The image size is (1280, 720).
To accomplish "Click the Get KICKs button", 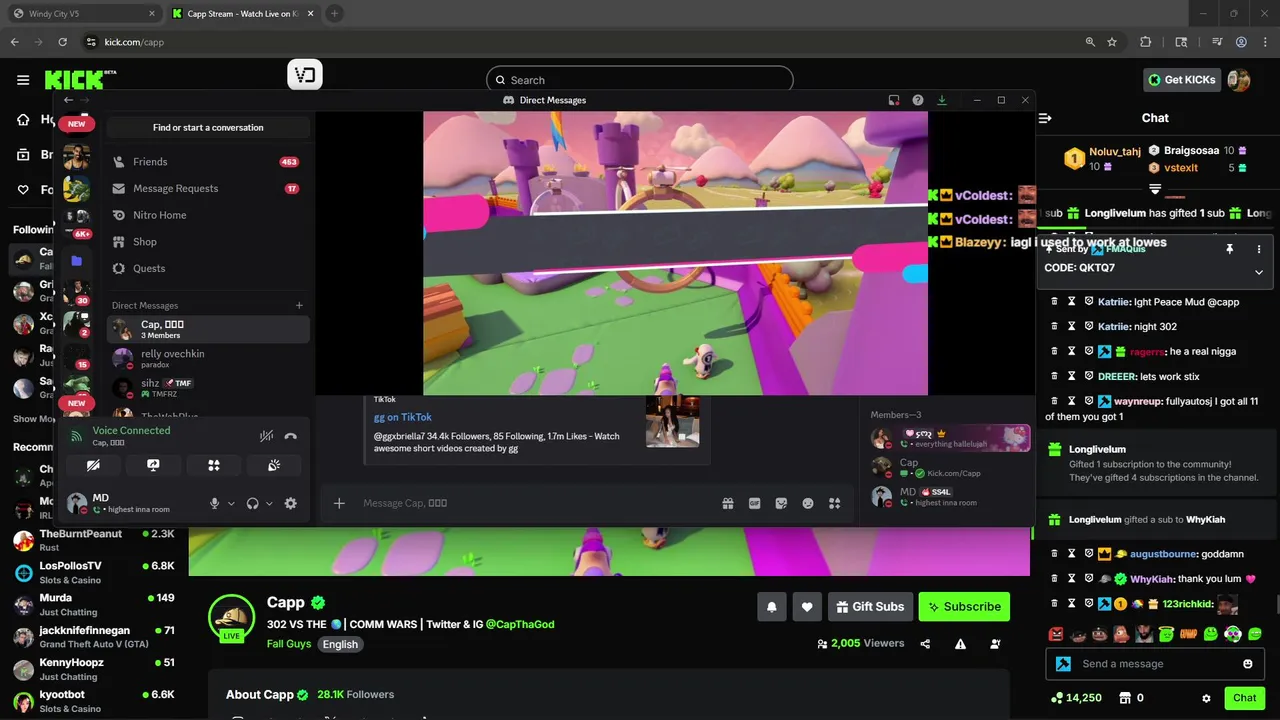I will [1182, 80].
